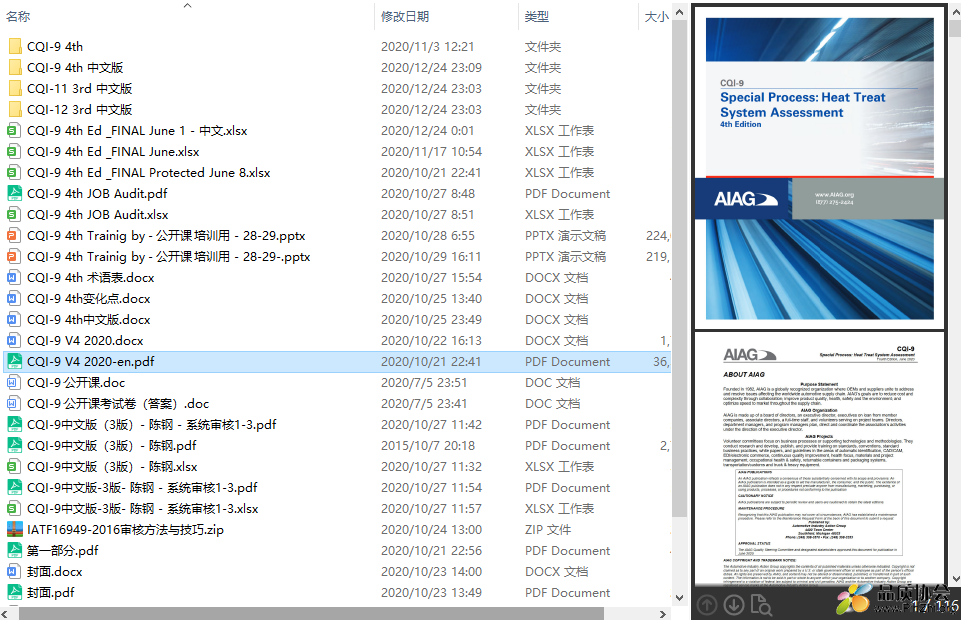Click folder icon of CQI-12 3rd 中文版
Screen dimensions: 961x620
click(x=15, y=110)
